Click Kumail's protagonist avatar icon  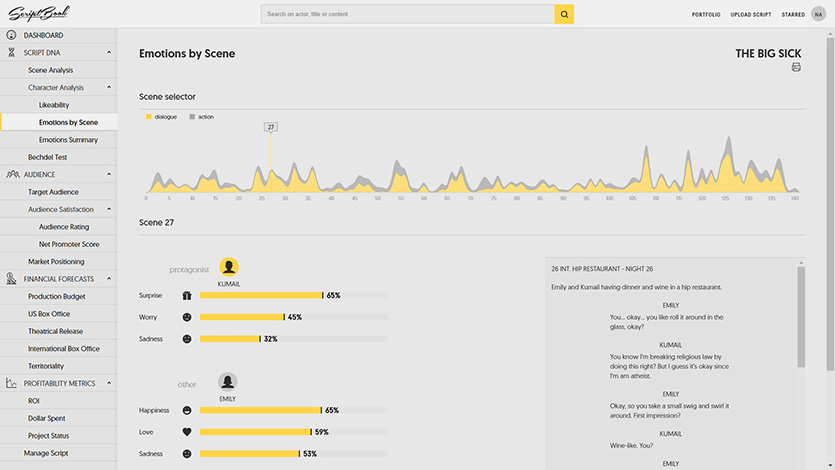(x=229, y=267)
